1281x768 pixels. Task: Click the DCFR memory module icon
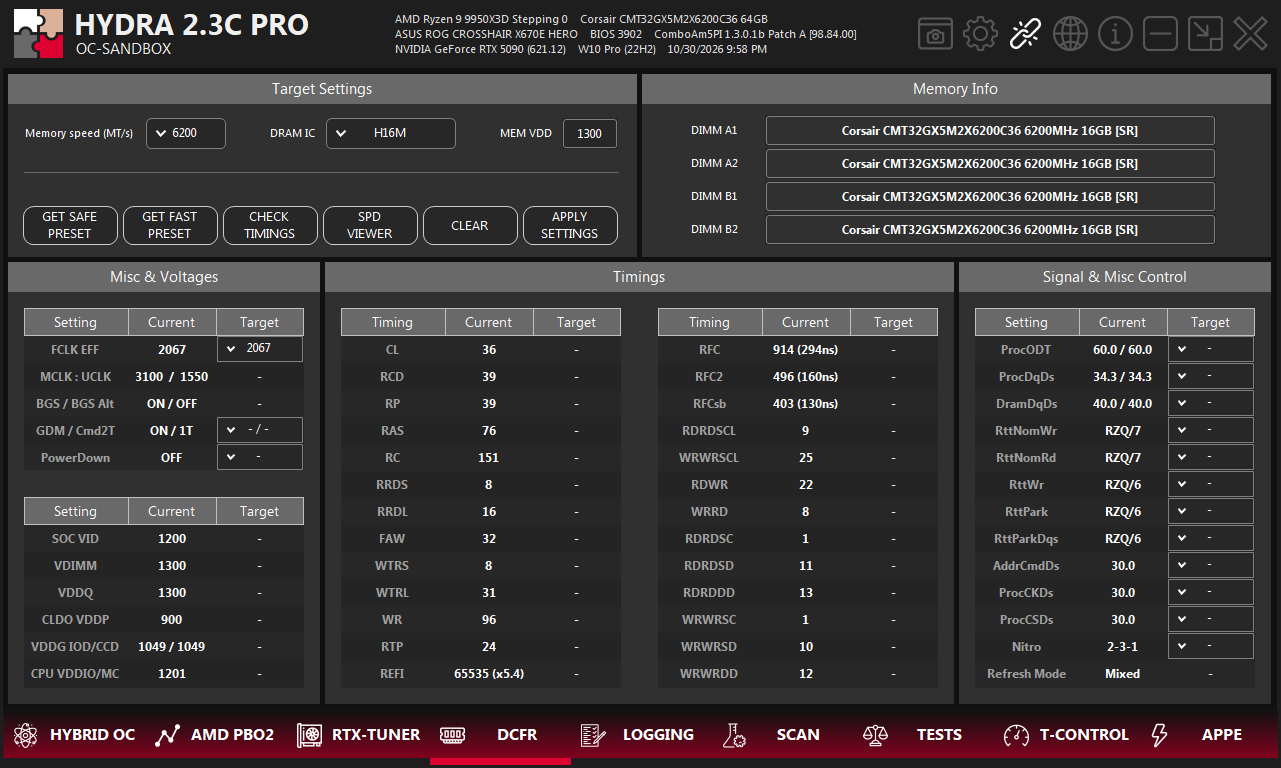pyautogui.click(x=452, y=735)
